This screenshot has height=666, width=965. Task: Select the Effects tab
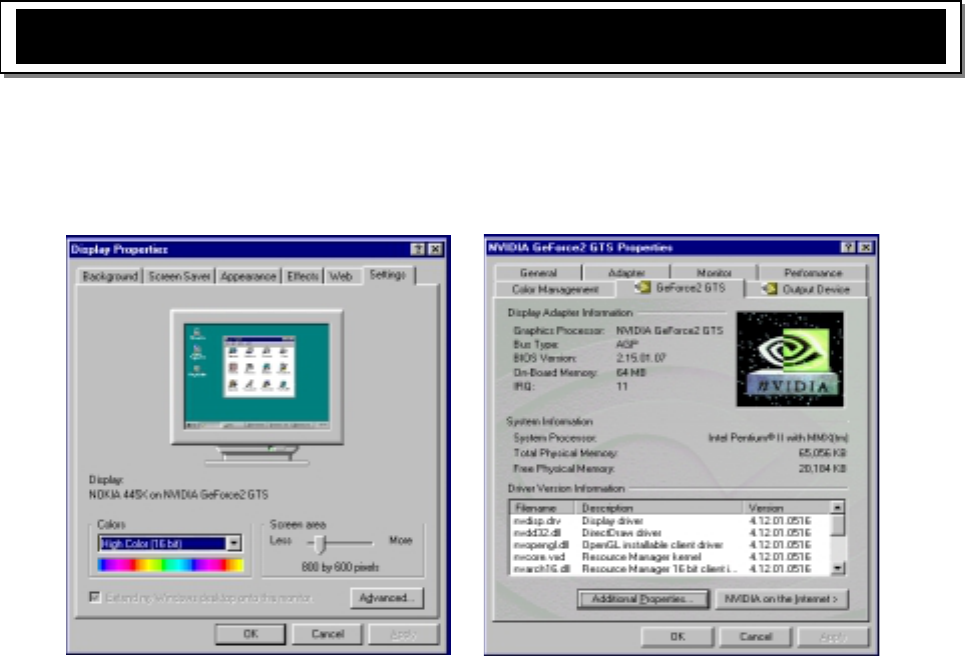tap(302, 276)
